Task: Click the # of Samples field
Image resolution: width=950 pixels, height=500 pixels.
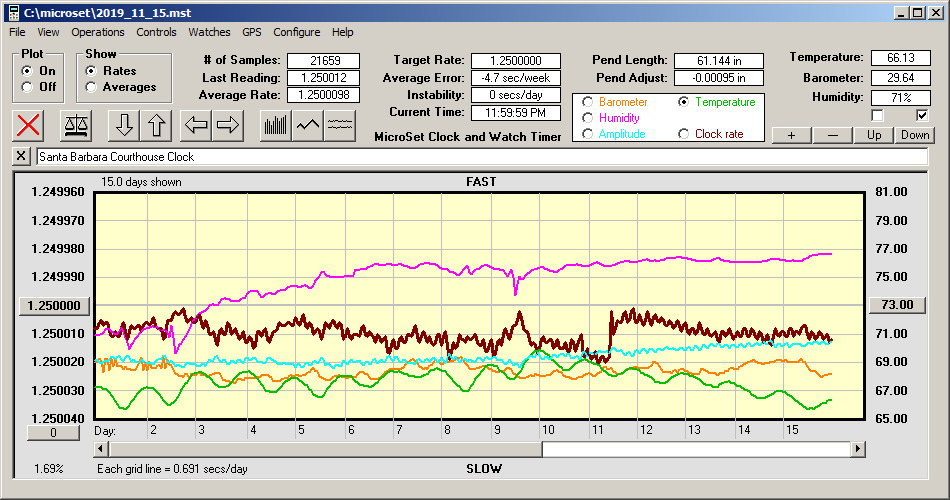Action: click(x=324, y=61)
